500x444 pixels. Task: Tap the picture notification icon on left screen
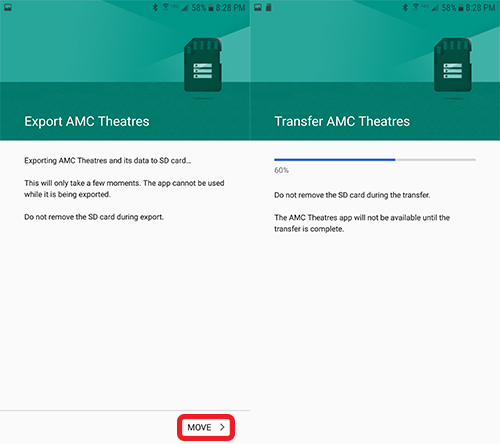click(x=8, y=7)
